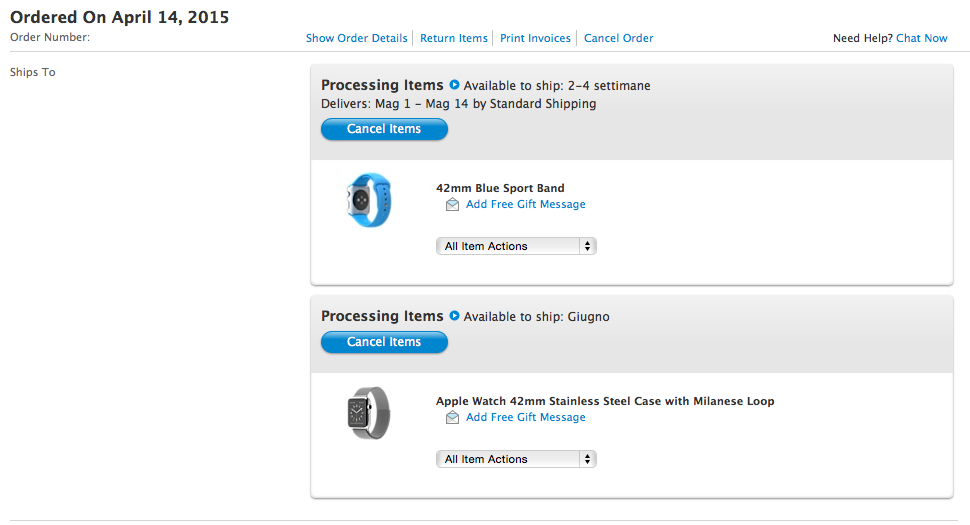Click the 42mm Blue Sport Band title
The height and width of the screenshot is (525, 970).
pyautogui.click(x=500, y=188)
